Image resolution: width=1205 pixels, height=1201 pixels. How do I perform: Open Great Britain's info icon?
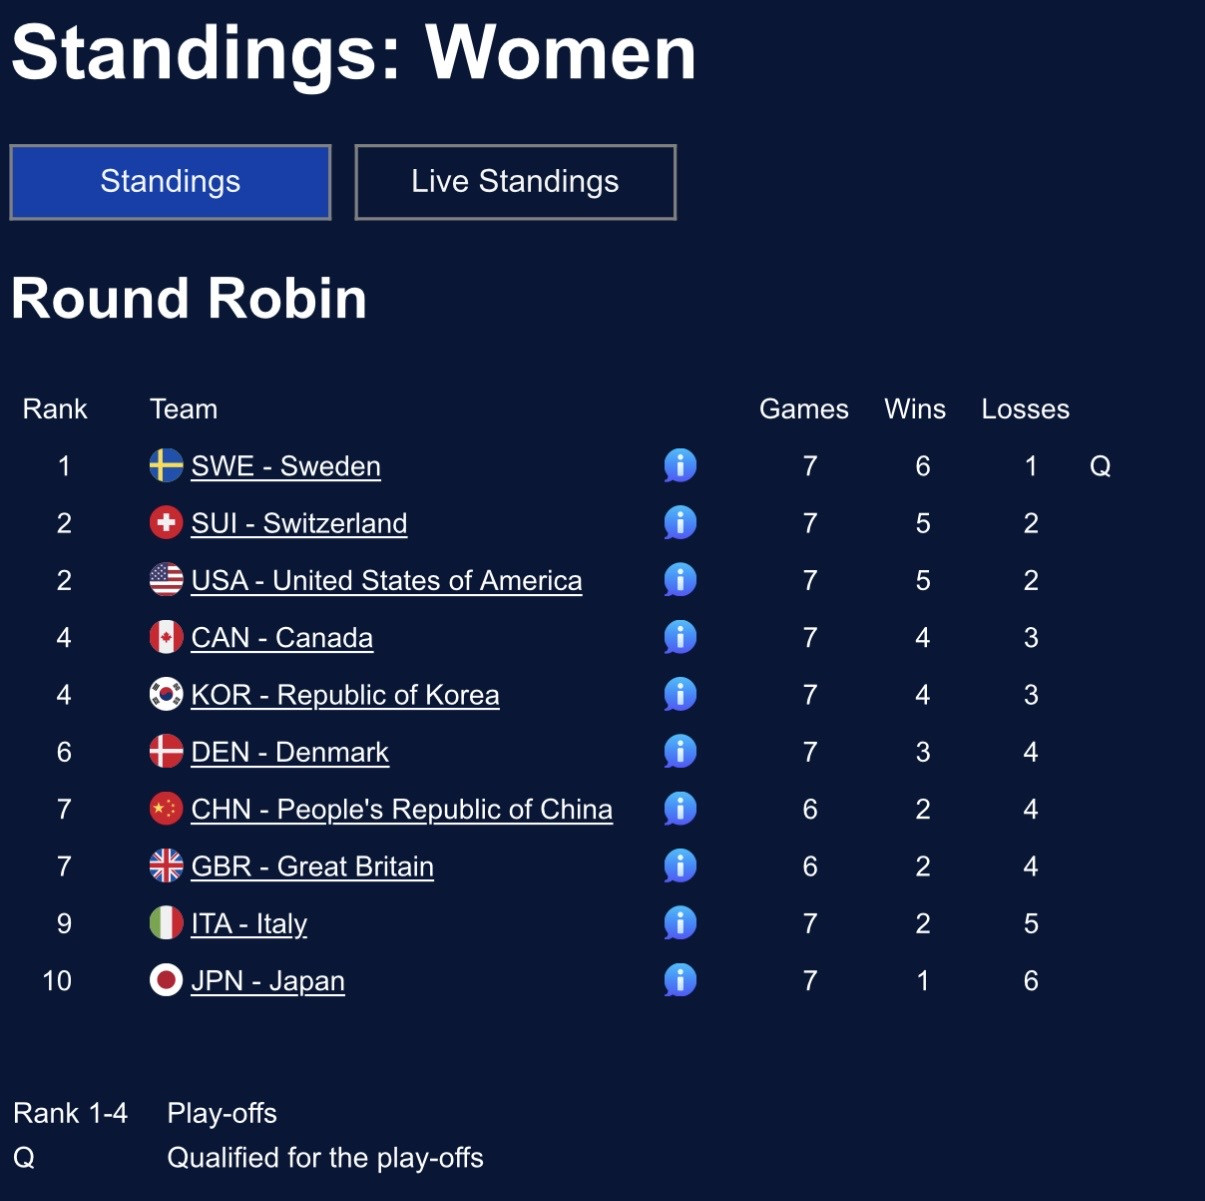tap(680, 866)
